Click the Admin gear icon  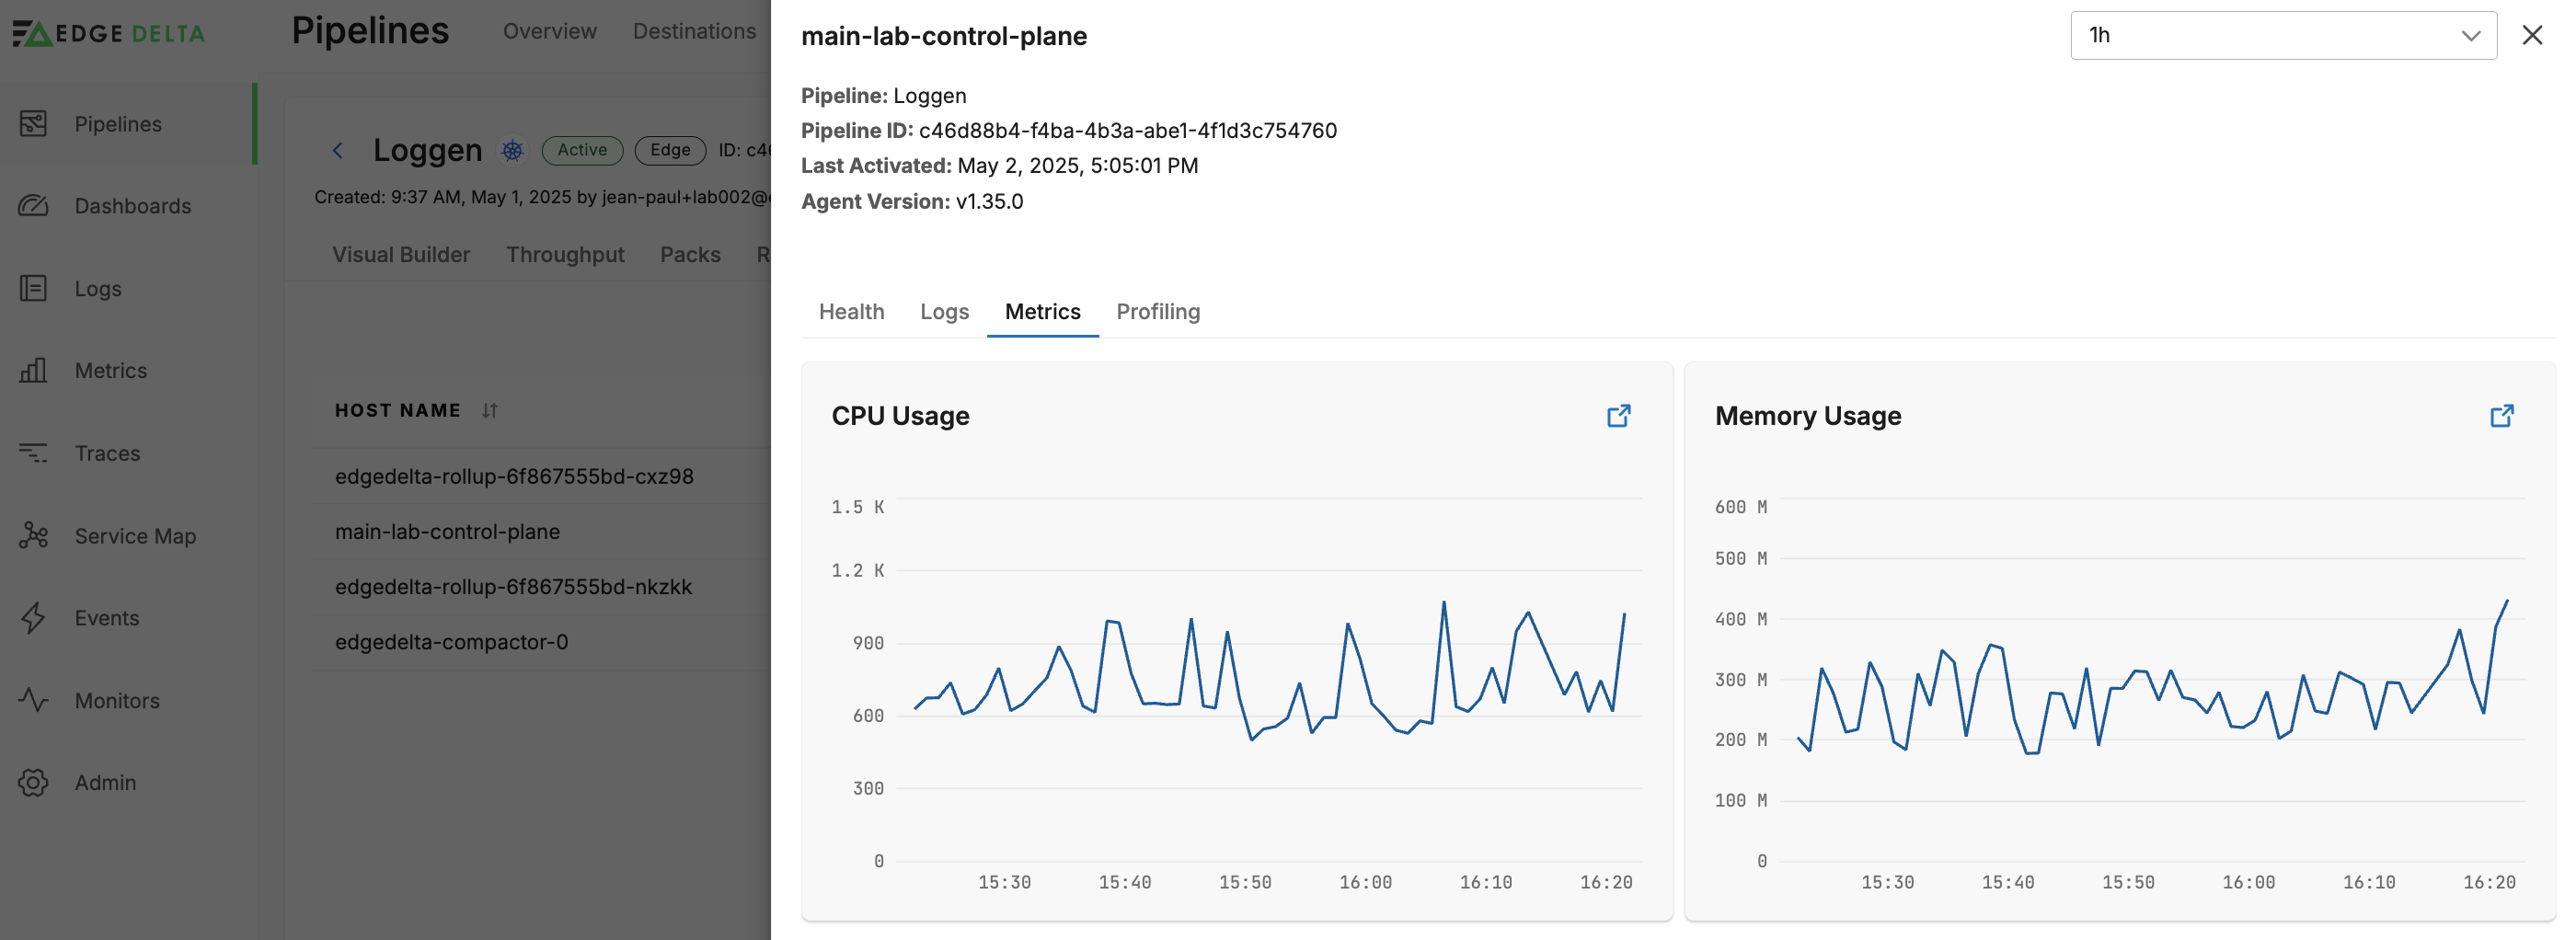tap(33, 782)
